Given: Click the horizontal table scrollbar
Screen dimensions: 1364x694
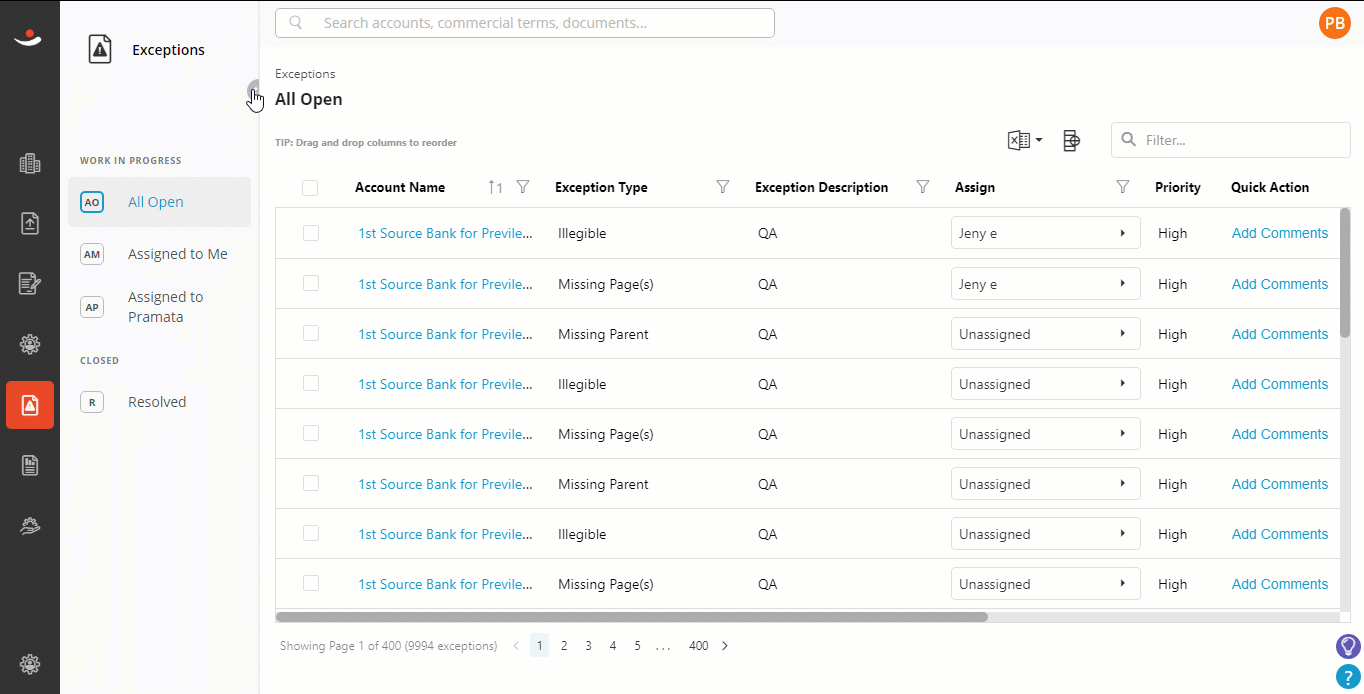Looking at the screenshot, I should point(632,617).
